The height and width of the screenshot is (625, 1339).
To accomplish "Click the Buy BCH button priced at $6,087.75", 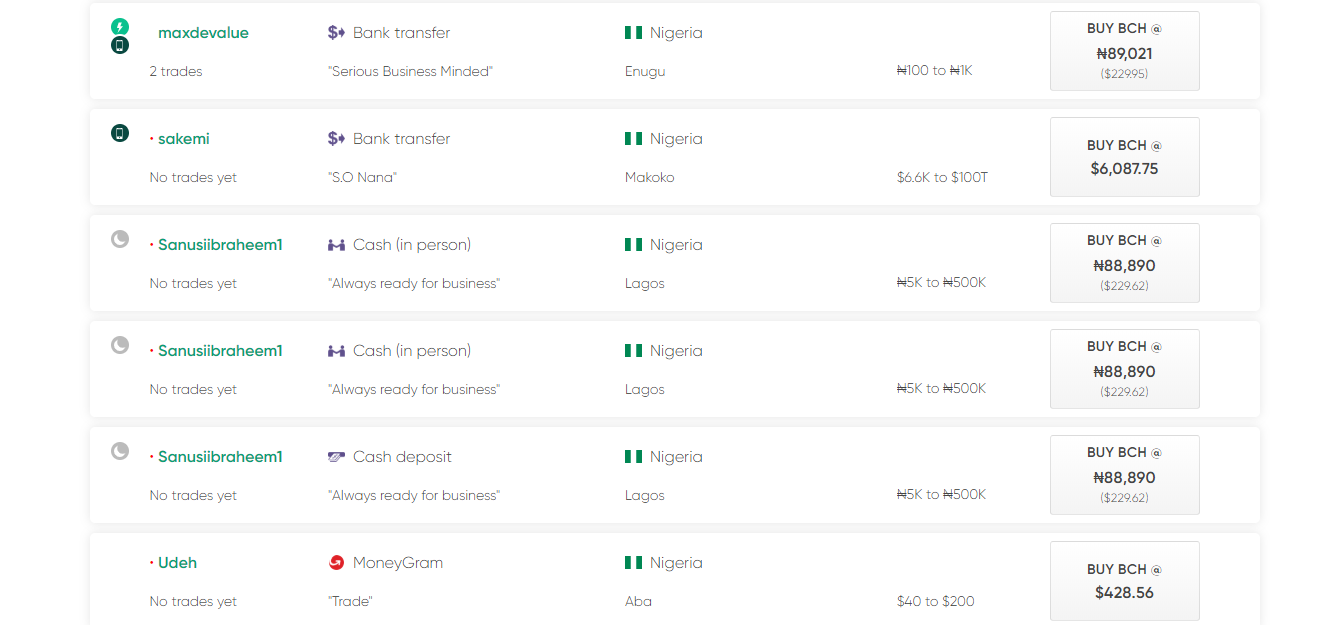I will click(1125, 157).
